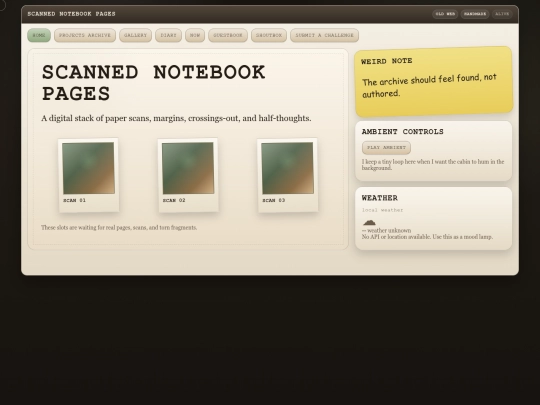Click 'No API or location available' text

(427, 237)
